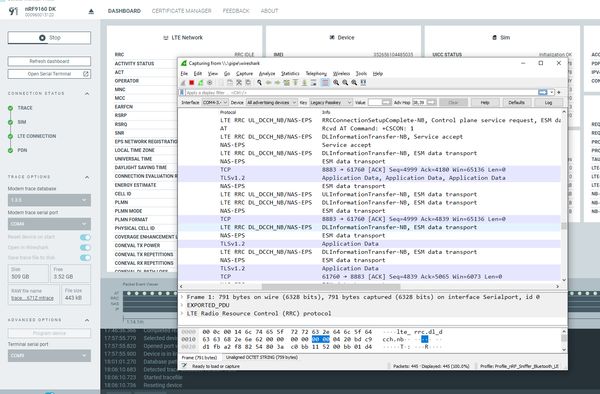Click the find packet magnifier icon

[259, 83]
